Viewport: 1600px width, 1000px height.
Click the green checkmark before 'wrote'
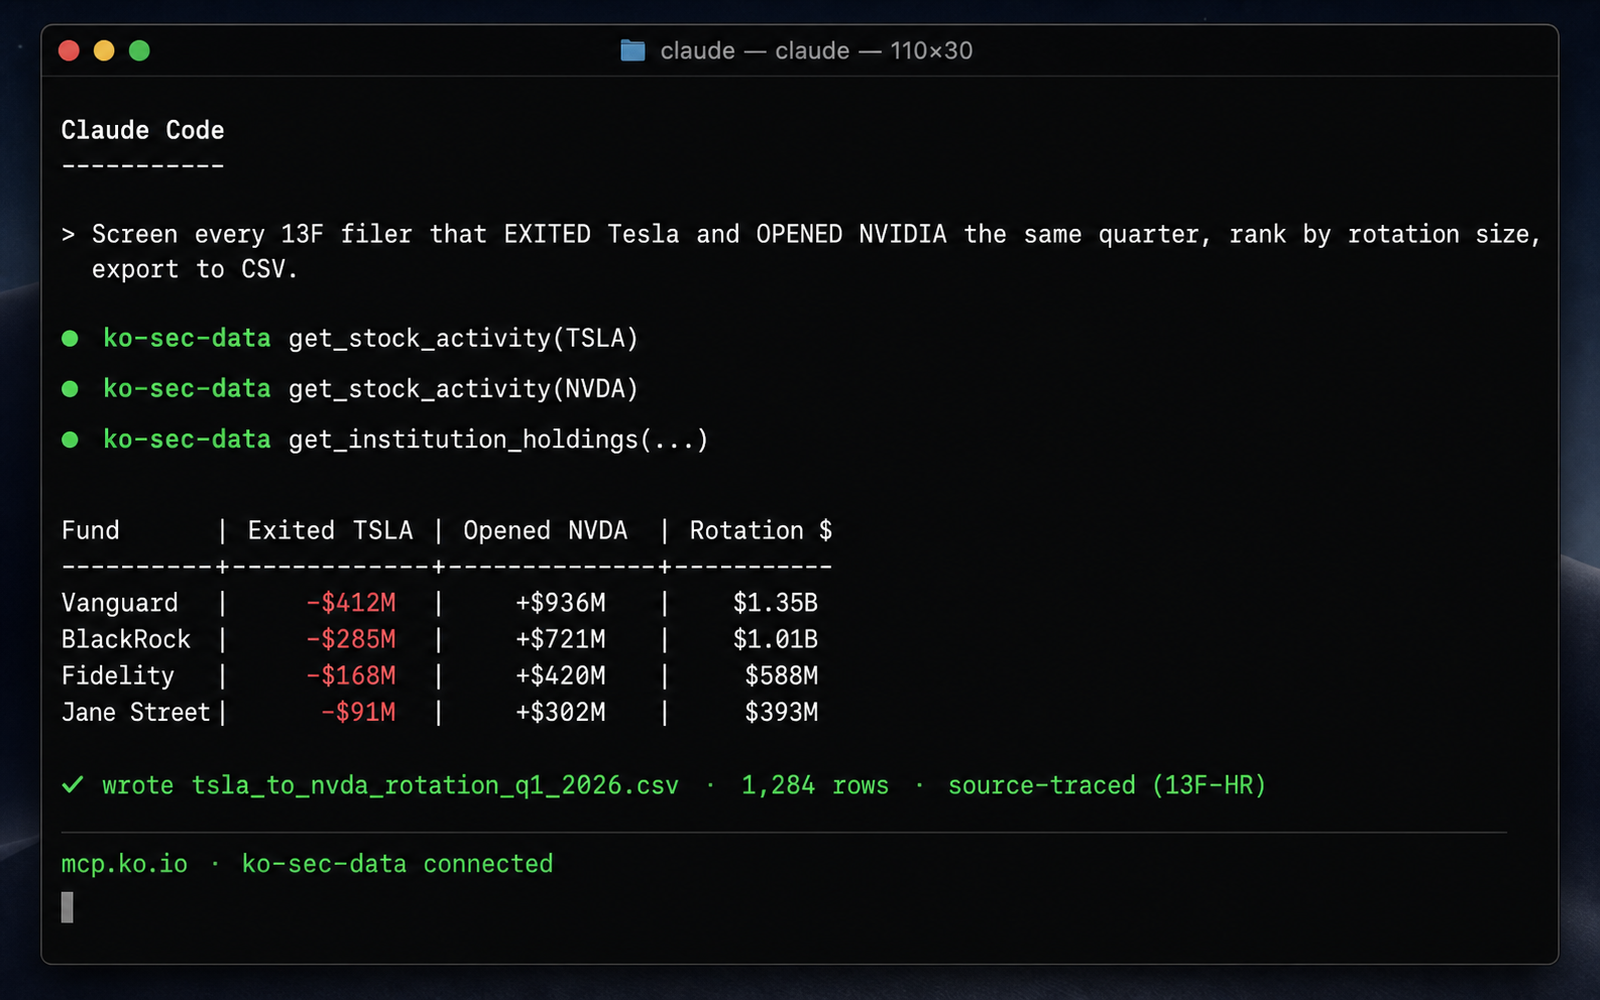tap(72, 785)
